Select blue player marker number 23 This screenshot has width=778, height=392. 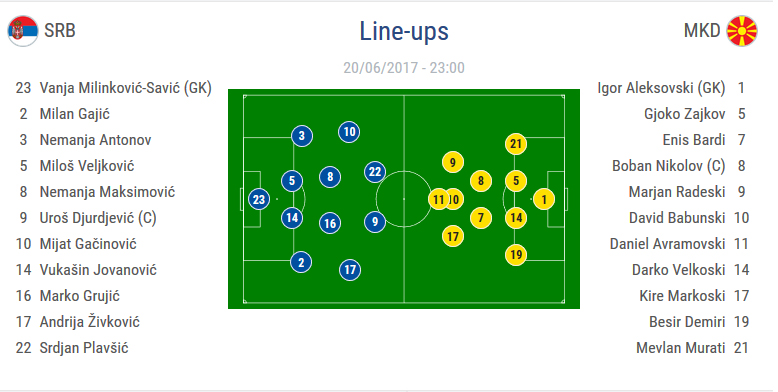click(259, 199)
